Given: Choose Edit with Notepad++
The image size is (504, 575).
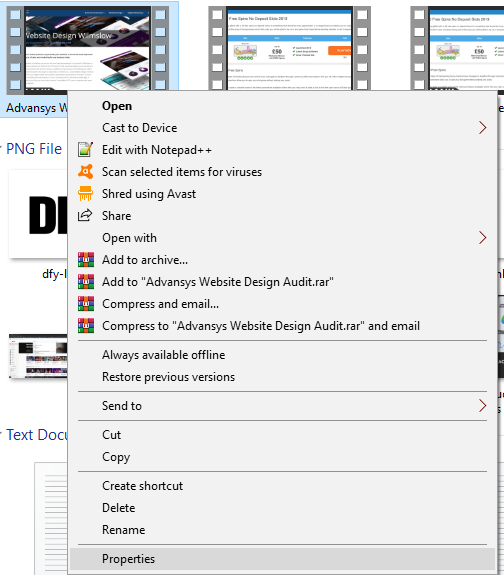Looking at the screenshot, I should pos(282,150).
